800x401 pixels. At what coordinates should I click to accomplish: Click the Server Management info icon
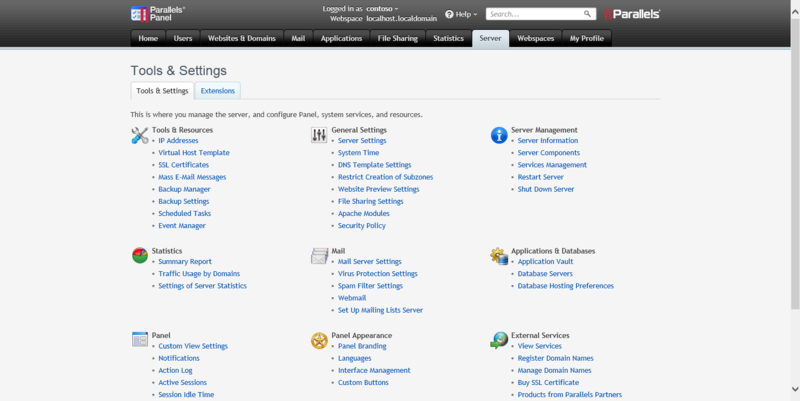coord(499,135)
